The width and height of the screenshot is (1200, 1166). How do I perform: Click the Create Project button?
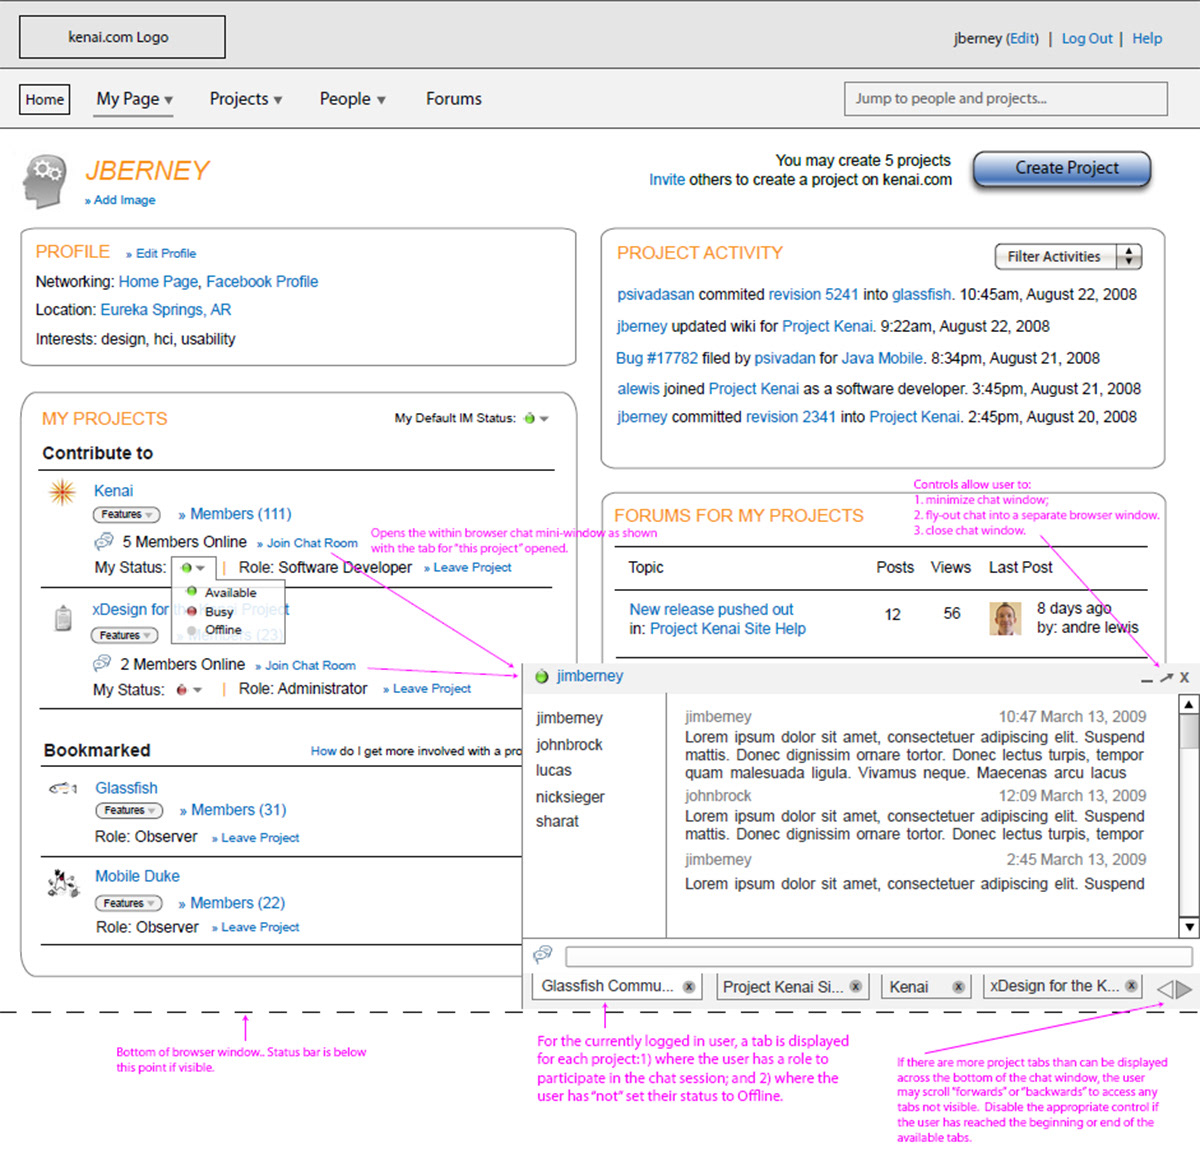pos(1062,169)
